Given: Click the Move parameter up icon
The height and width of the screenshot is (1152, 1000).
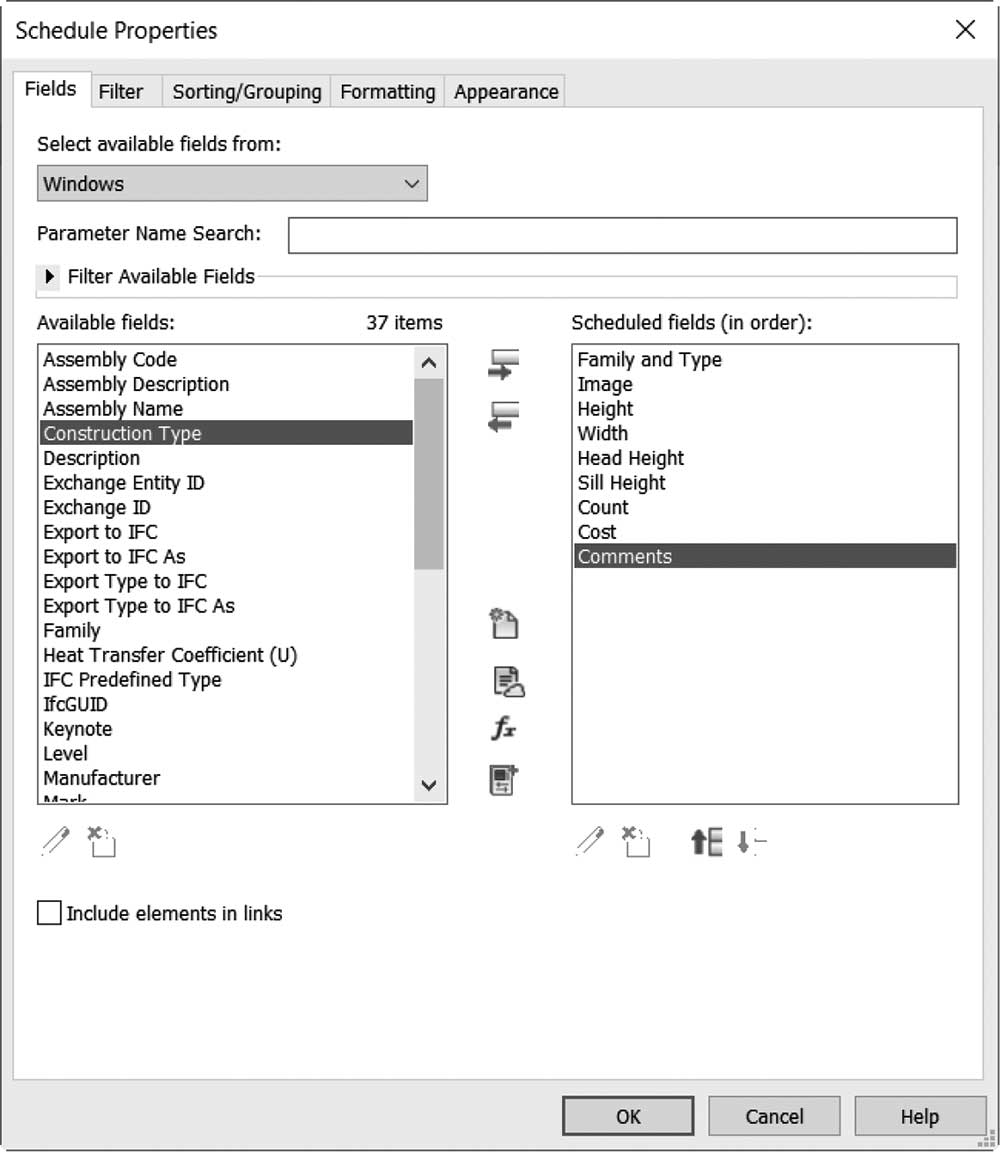Looking at the screenshot, I should click(x=707, y=841).
